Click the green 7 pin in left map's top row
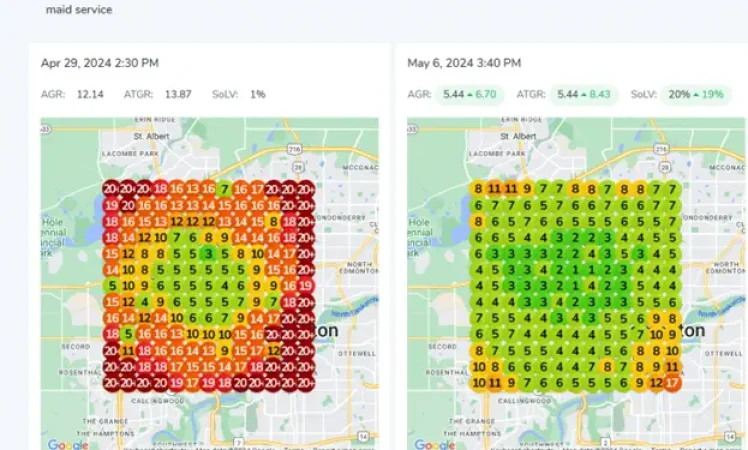 [224, 189]
